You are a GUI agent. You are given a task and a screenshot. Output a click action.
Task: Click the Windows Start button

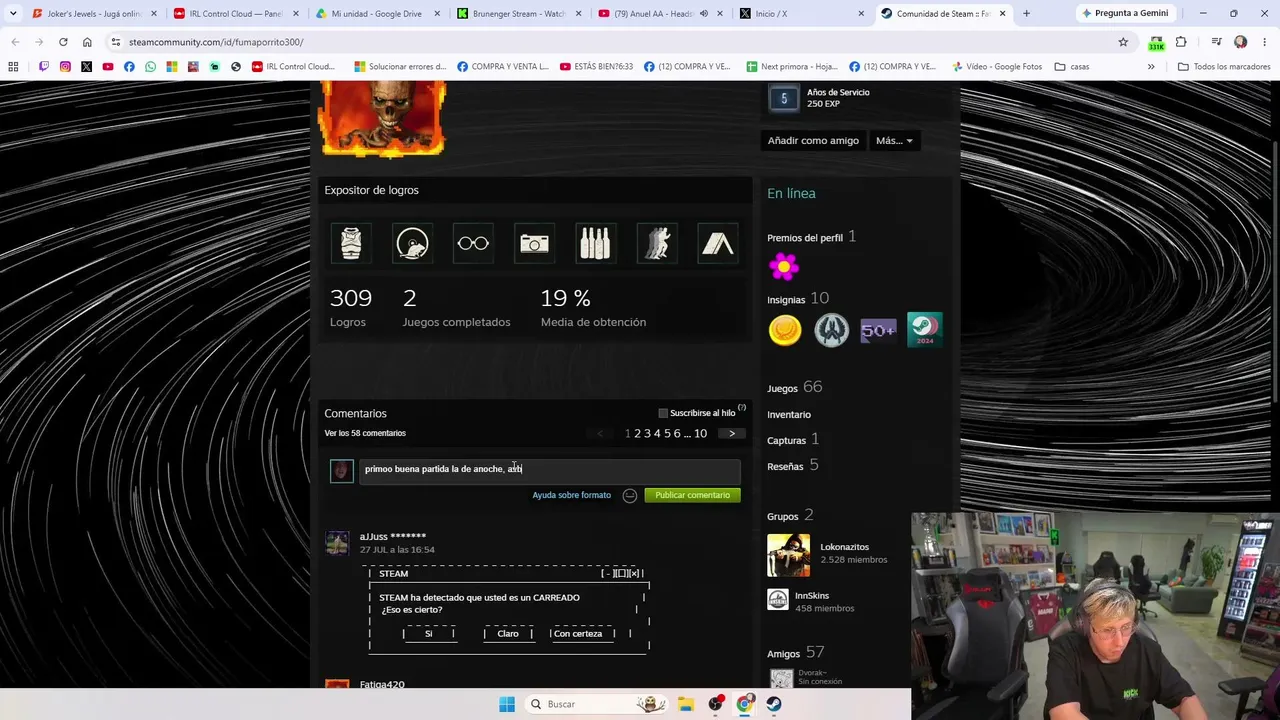click(x=507, y=704)
